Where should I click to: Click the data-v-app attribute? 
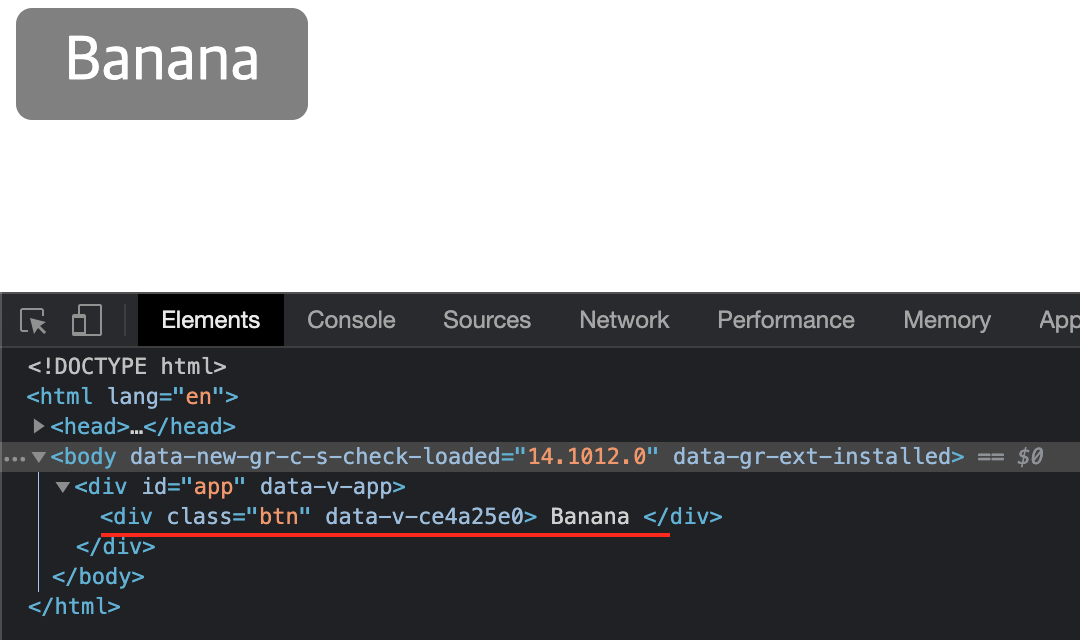(326, 487)
